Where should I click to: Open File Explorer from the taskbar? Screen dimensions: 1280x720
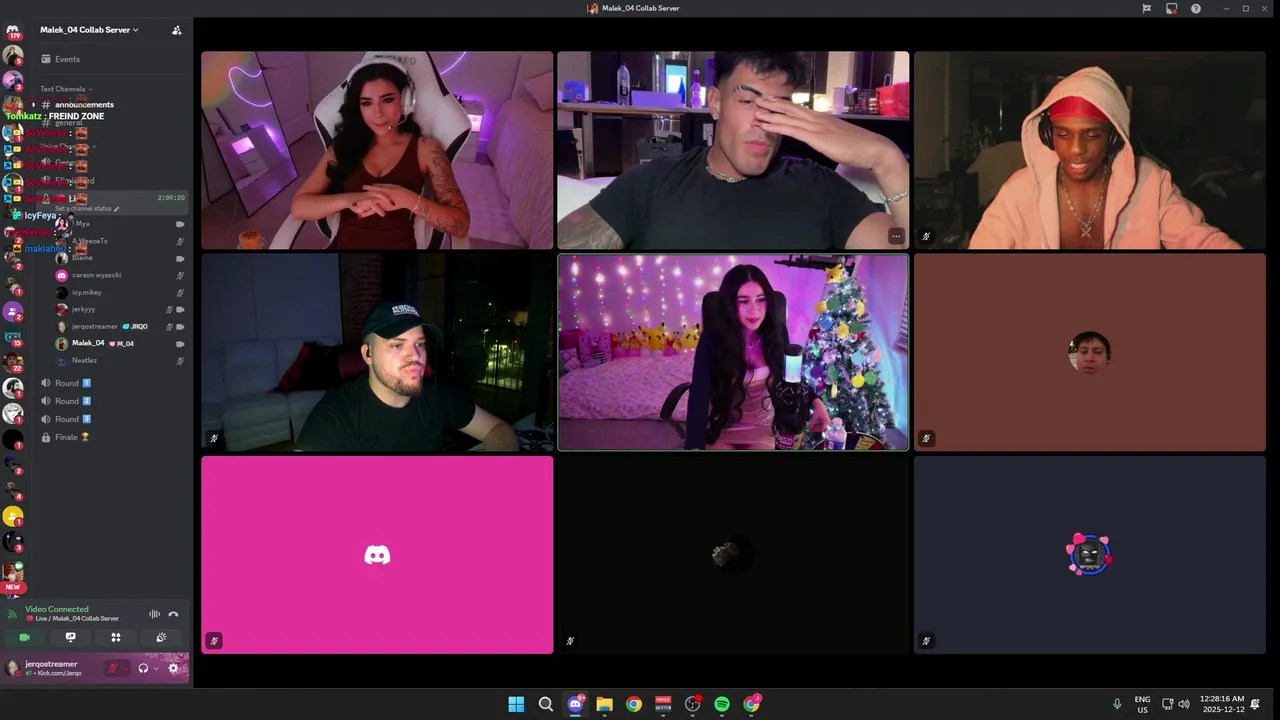(604, 704)
